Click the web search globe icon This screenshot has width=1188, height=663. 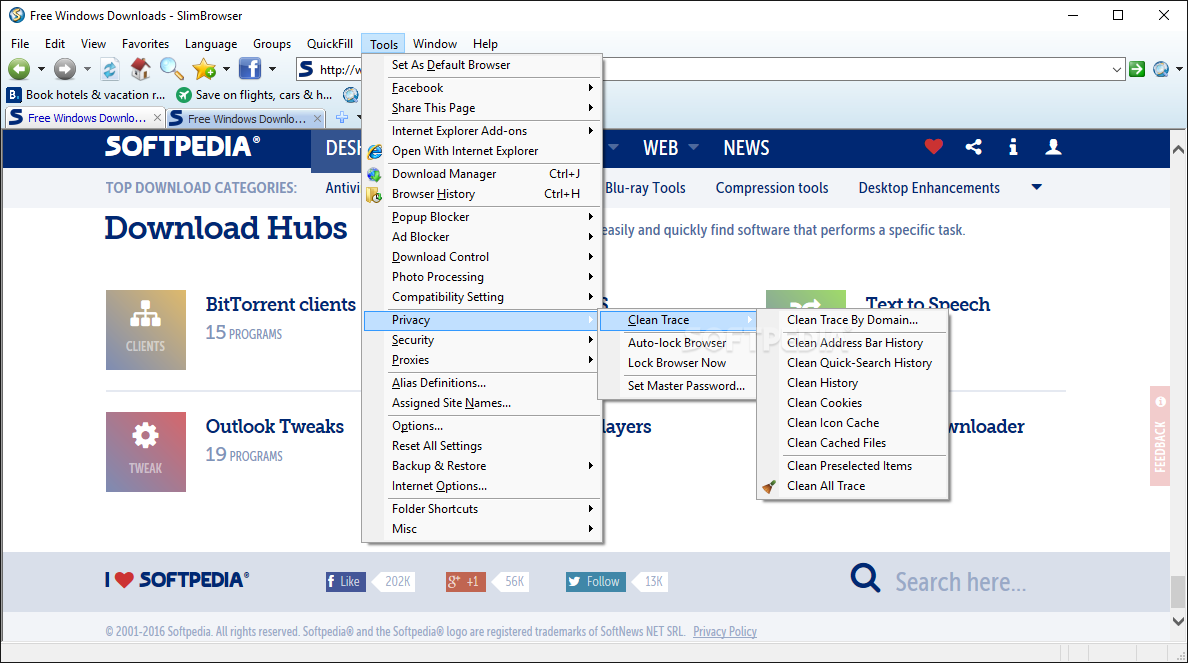(1160, 69)
